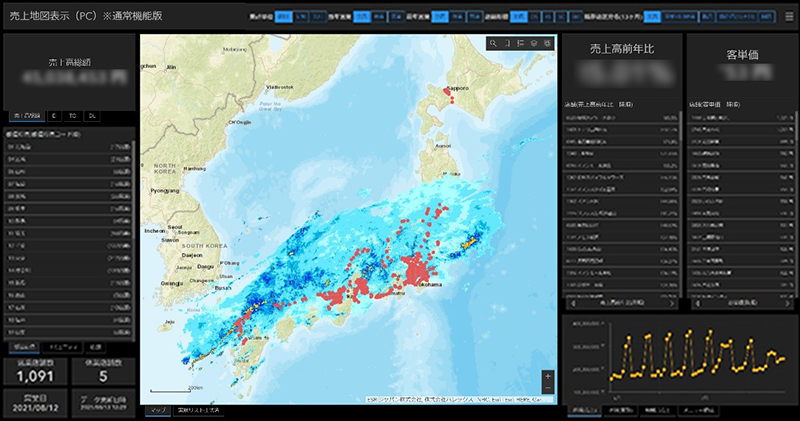800x421 pixels.
Task: Switch to the second tab below the map
Action: point(197,411)
